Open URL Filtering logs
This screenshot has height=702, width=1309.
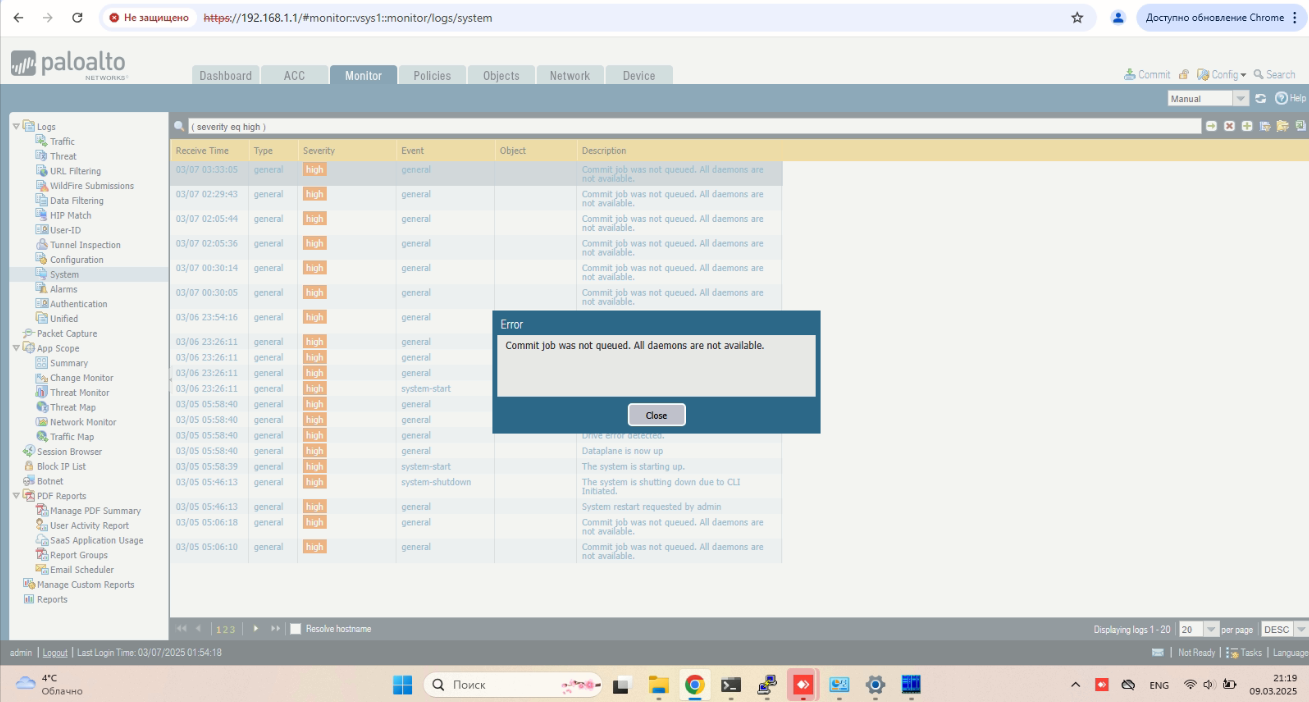(75, 171)
